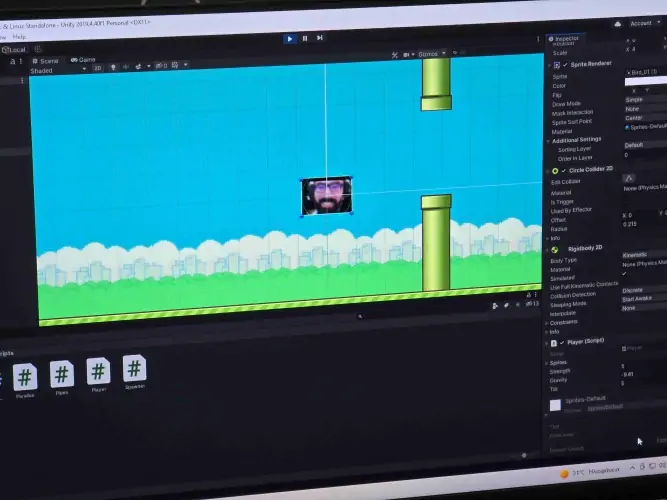The height and width of the screenshot is (500, 667).
Task: Switch to the Game tab
Action: [x=83, y=60]
